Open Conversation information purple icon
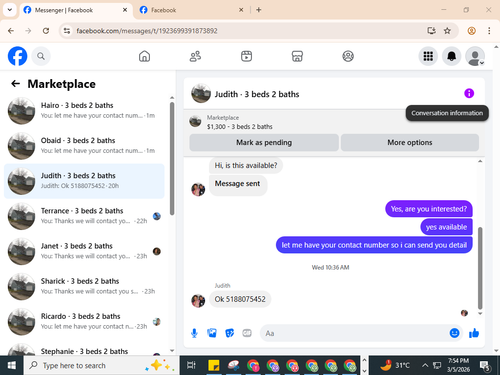Viewport: 500px width, 375px height. point(469,93)
